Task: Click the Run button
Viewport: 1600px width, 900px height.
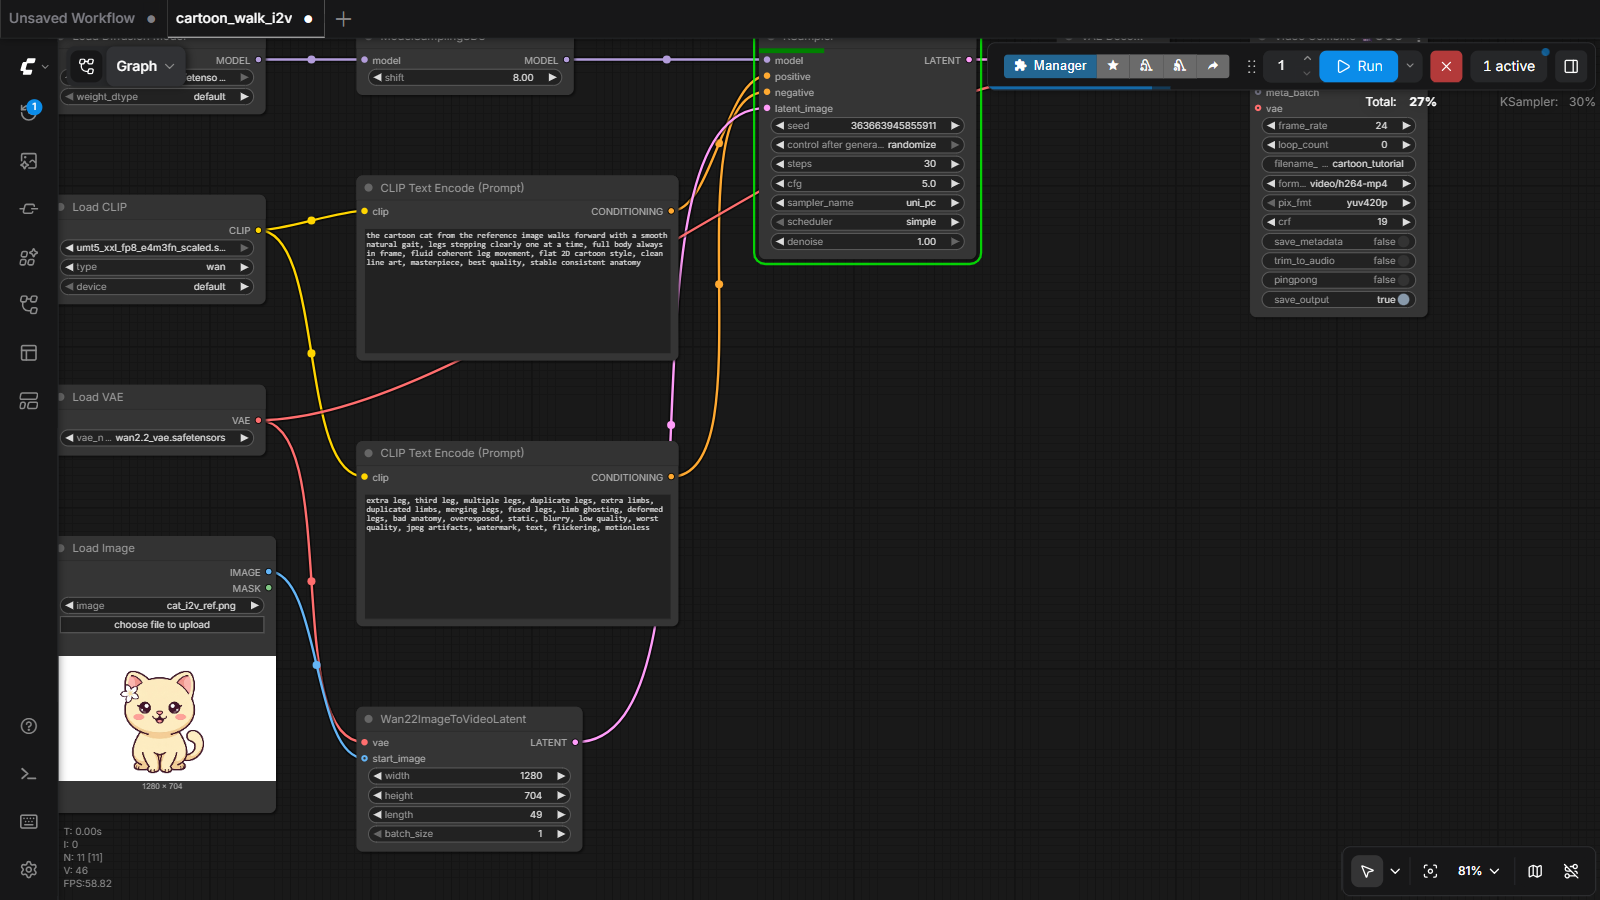Action: point(1359,66)
